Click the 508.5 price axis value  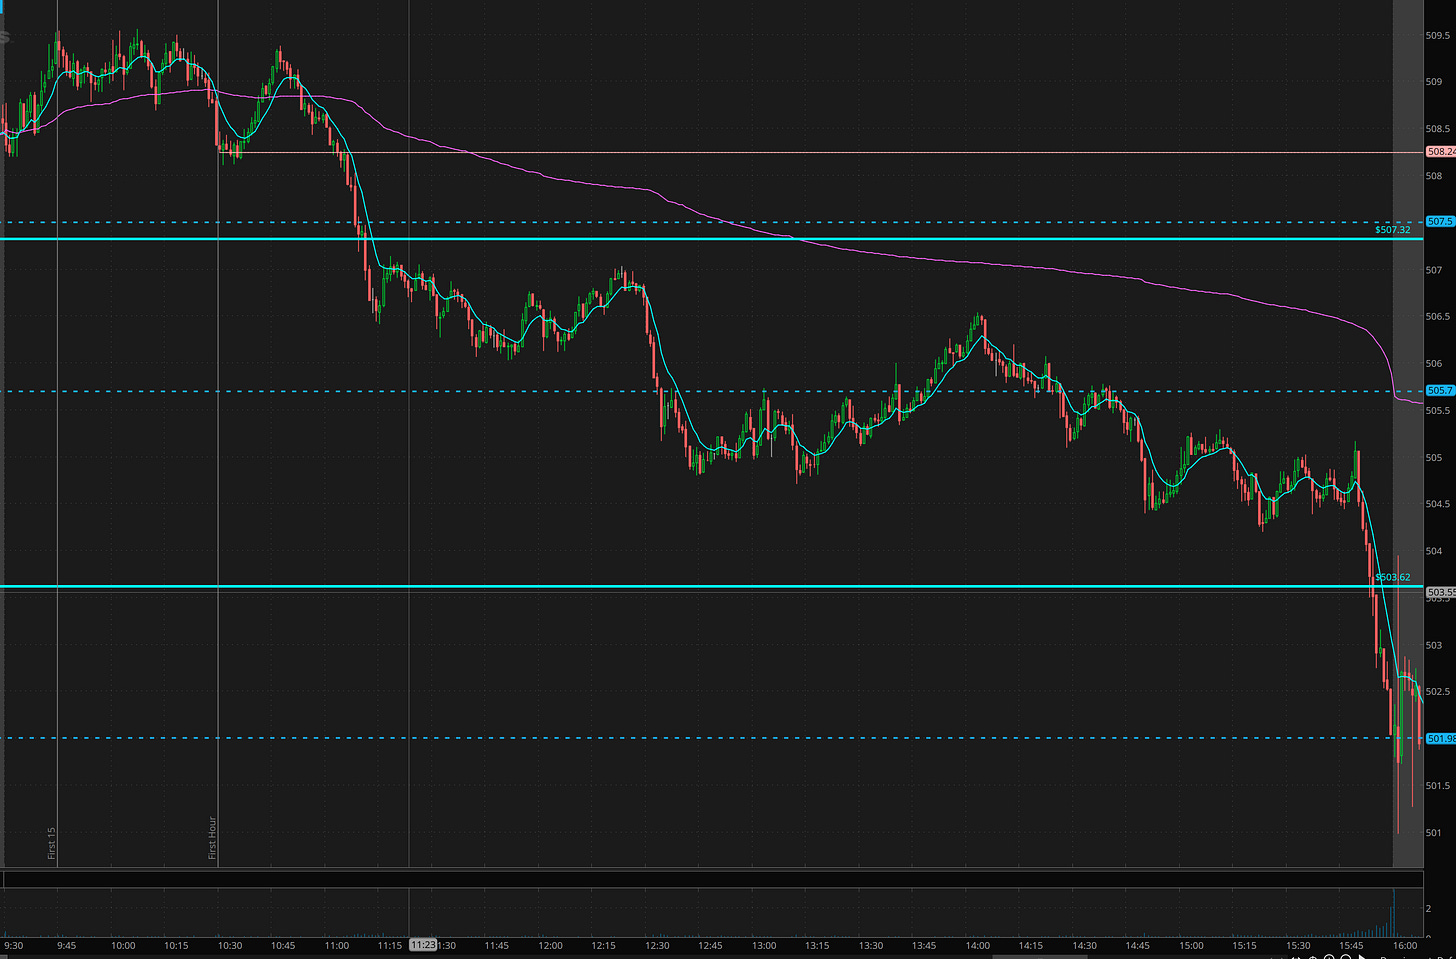tap(1437, 129)
